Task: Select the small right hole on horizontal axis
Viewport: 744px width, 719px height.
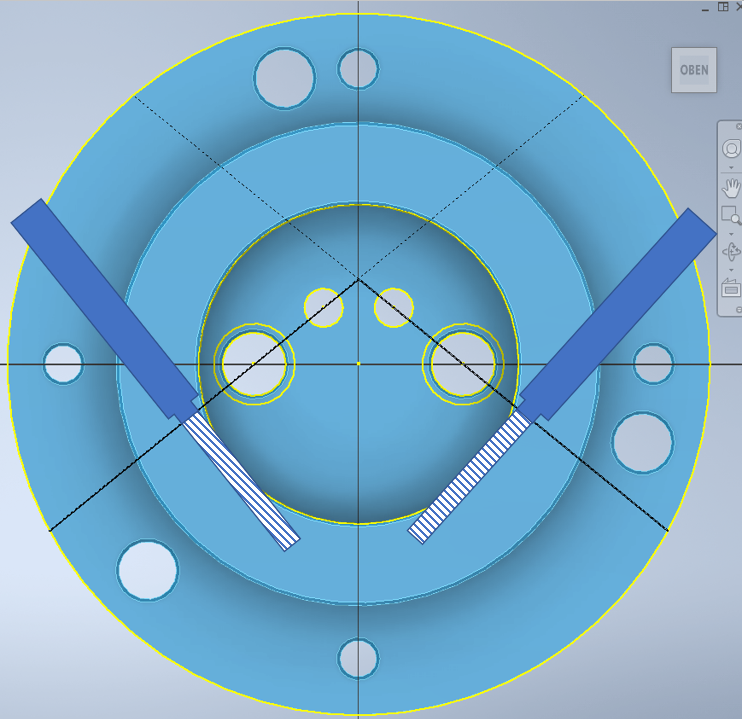Action: point(653,364)
